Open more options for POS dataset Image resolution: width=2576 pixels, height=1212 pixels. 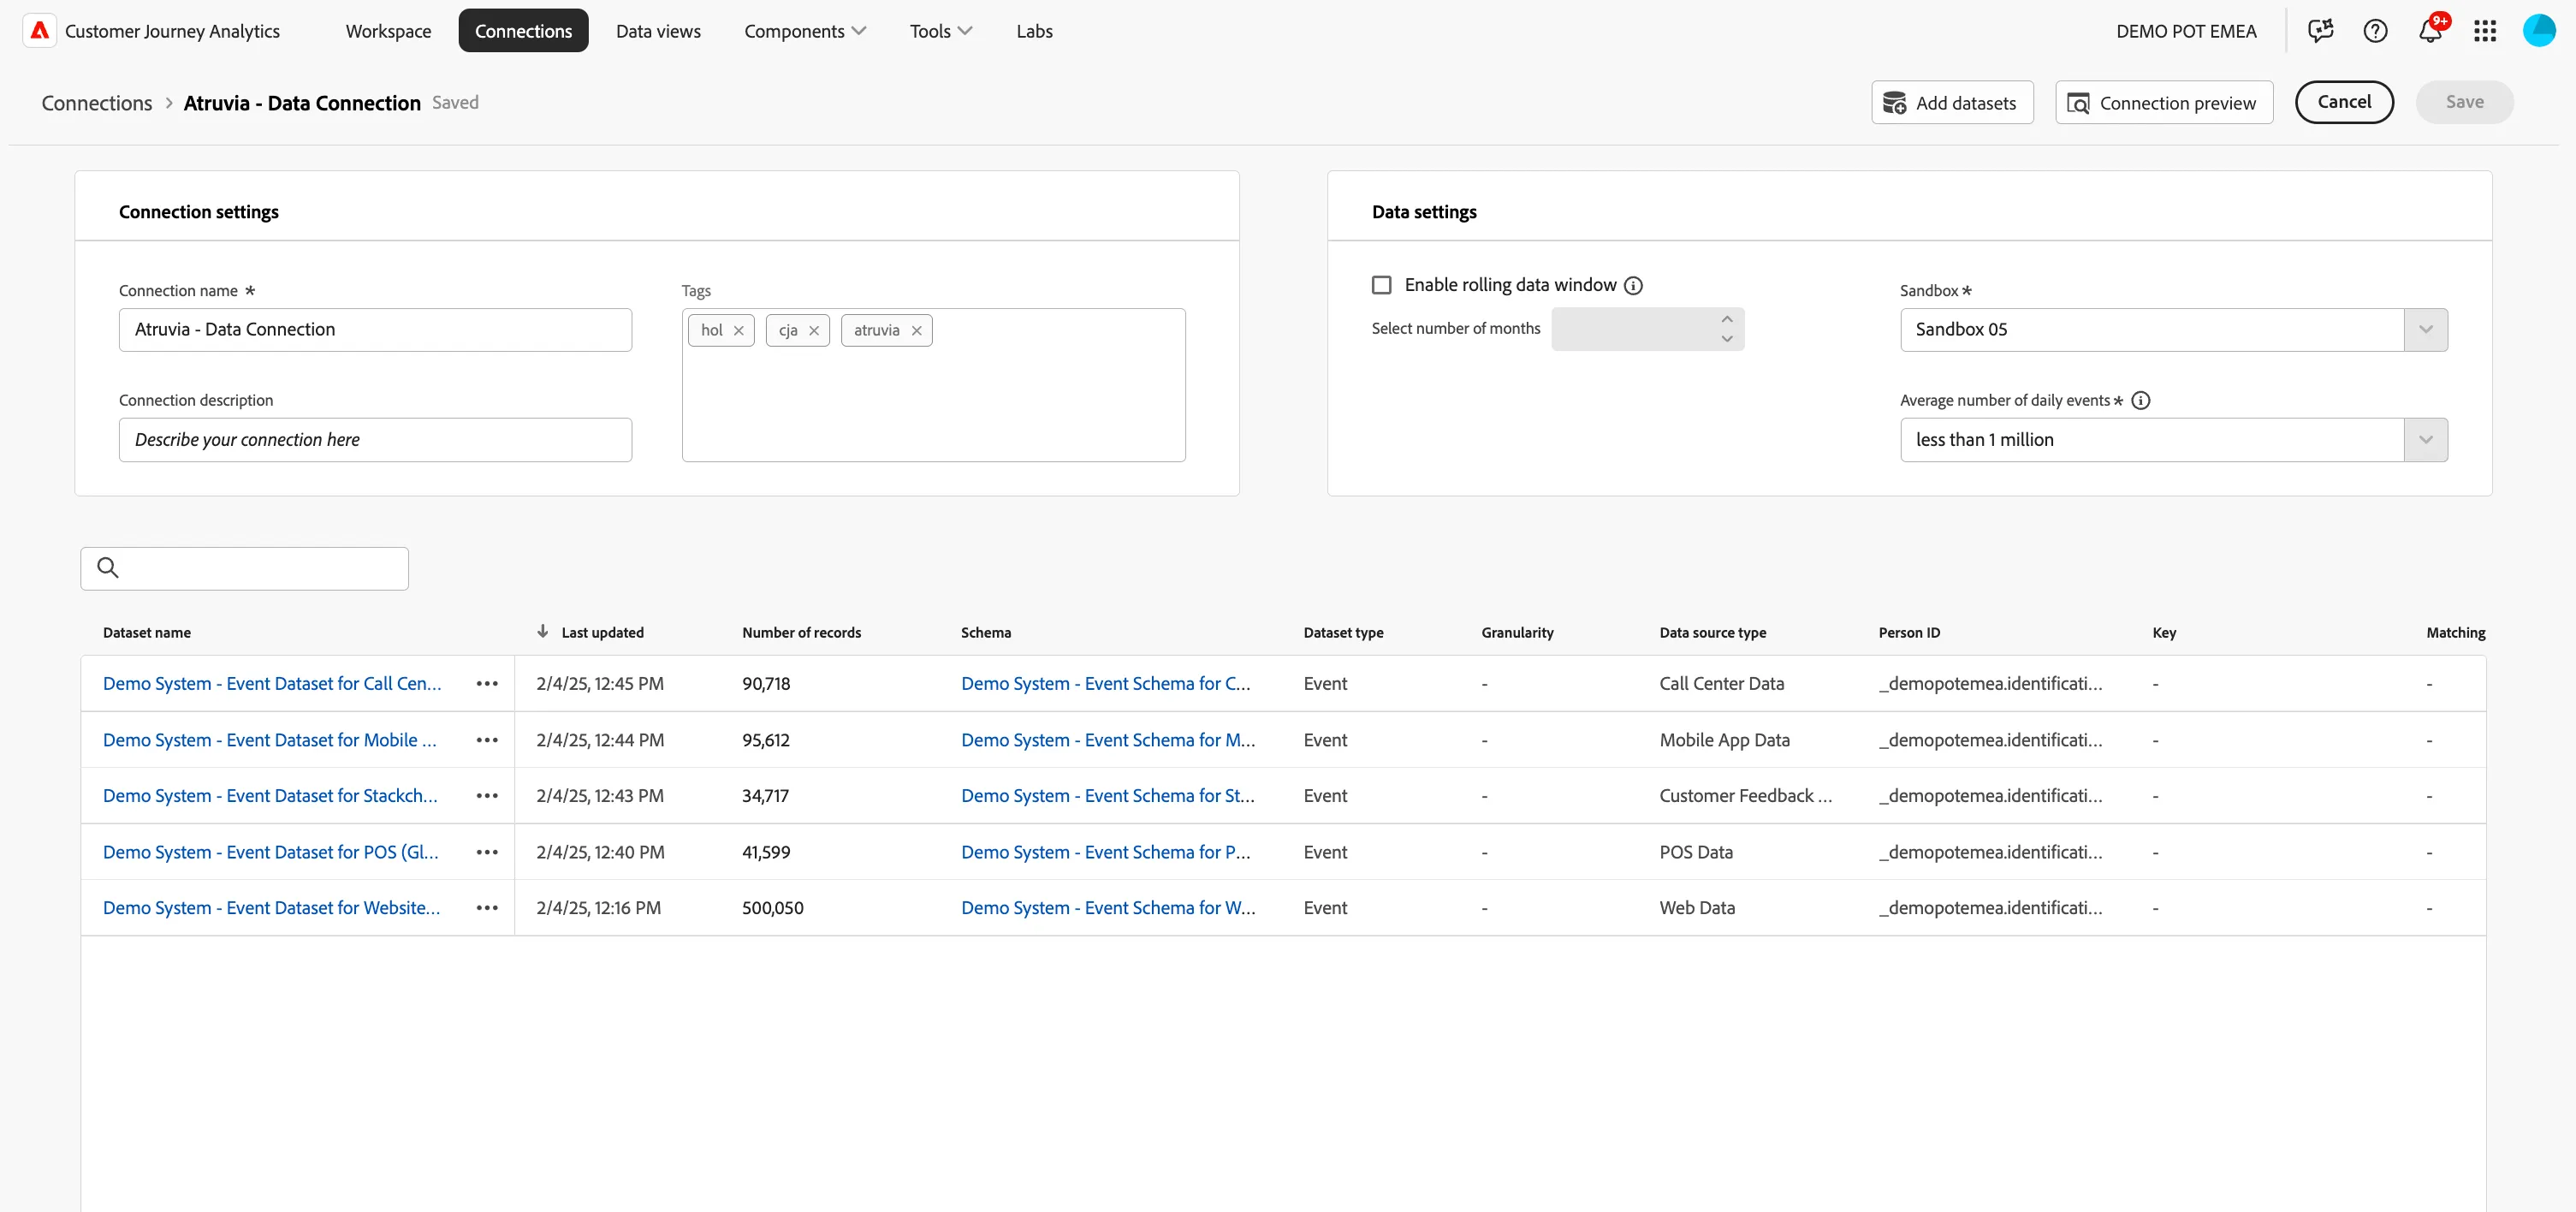point(487,852)
